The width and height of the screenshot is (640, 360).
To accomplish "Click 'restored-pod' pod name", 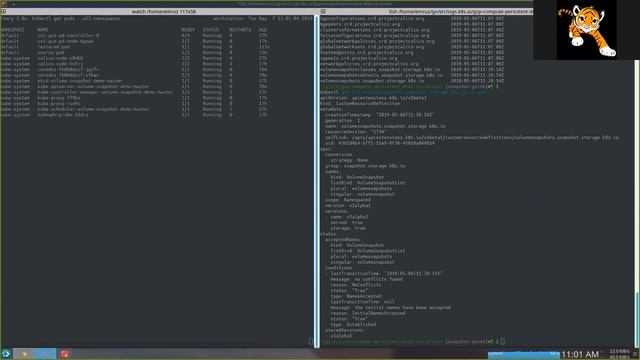I will click(53, 47).
